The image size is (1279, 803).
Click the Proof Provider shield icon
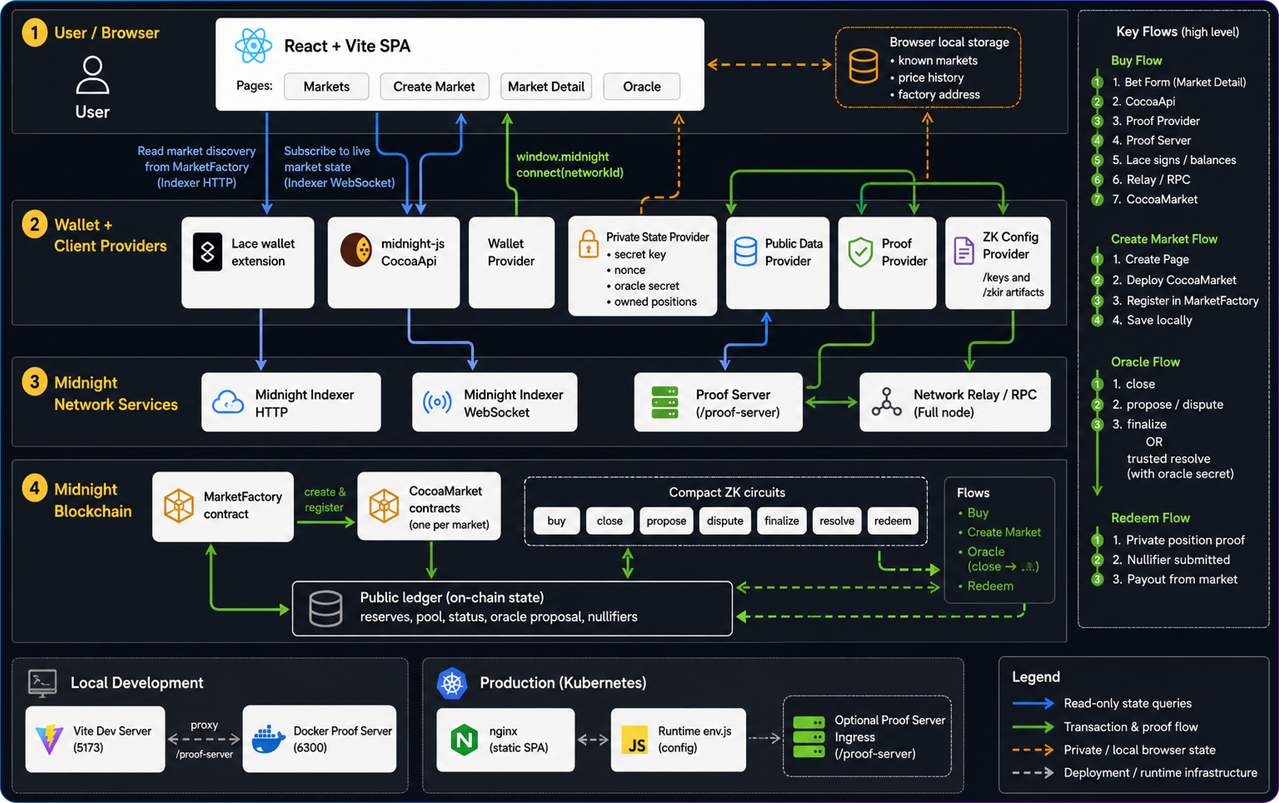[860, 252]
